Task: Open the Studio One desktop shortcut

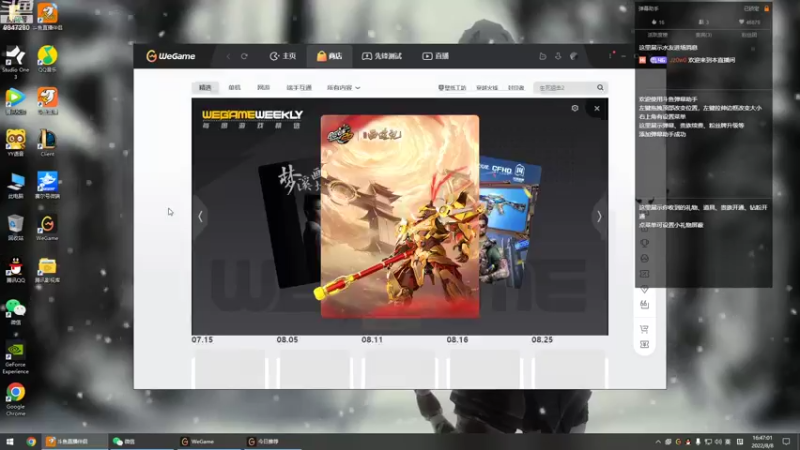Action: [x=15, y=62]
